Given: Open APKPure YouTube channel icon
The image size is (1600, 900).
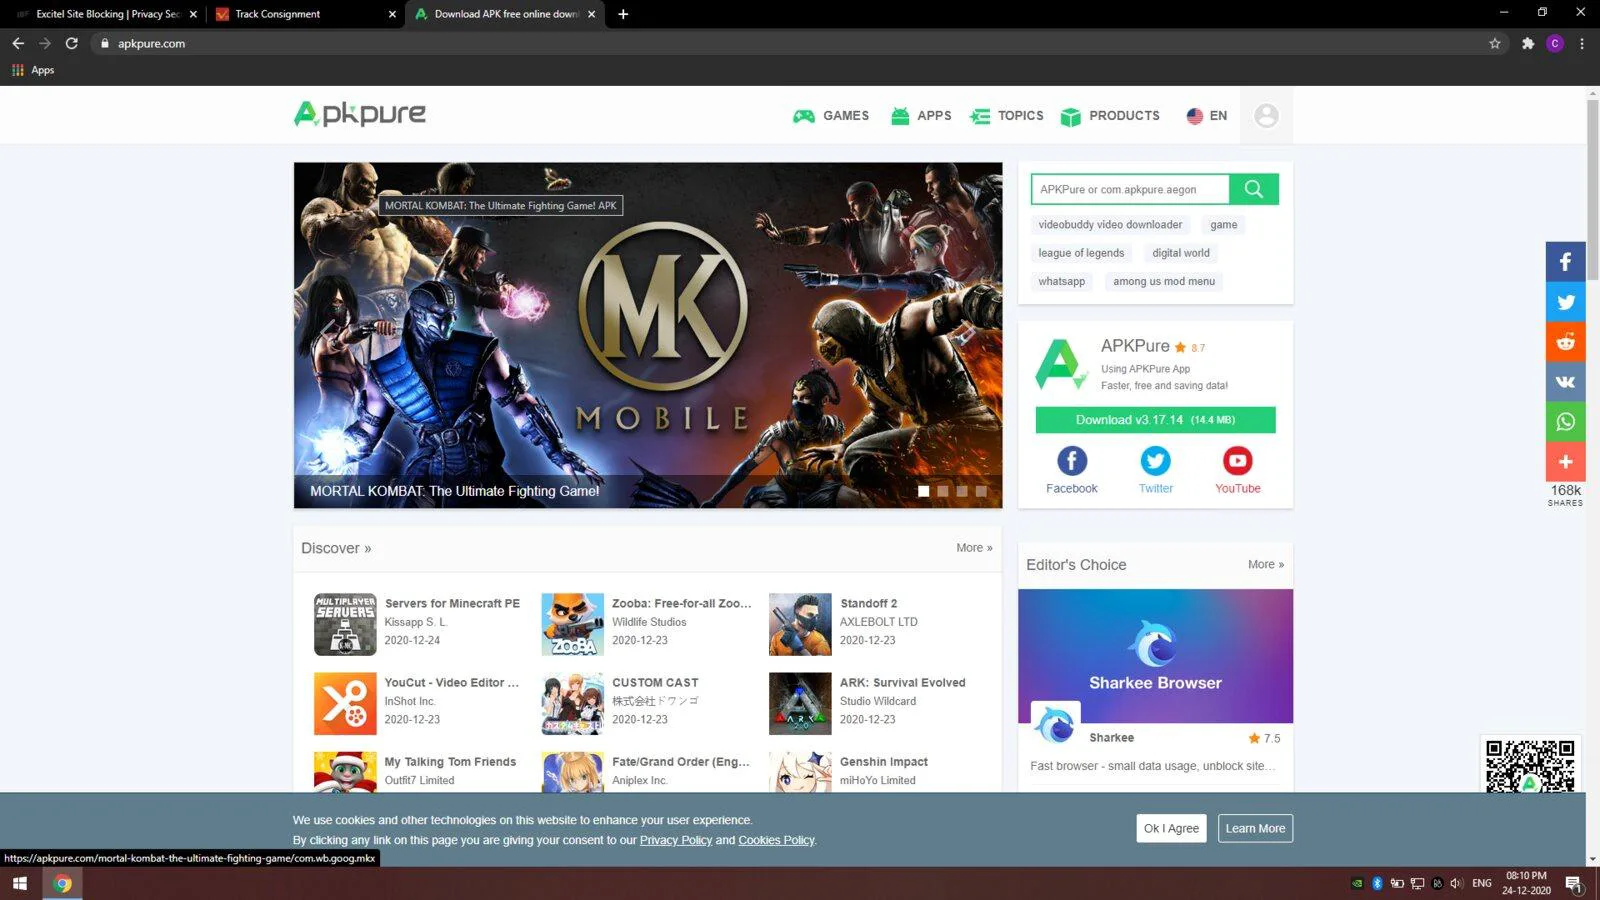Looking at the screenshot, I should [1238, 461].
